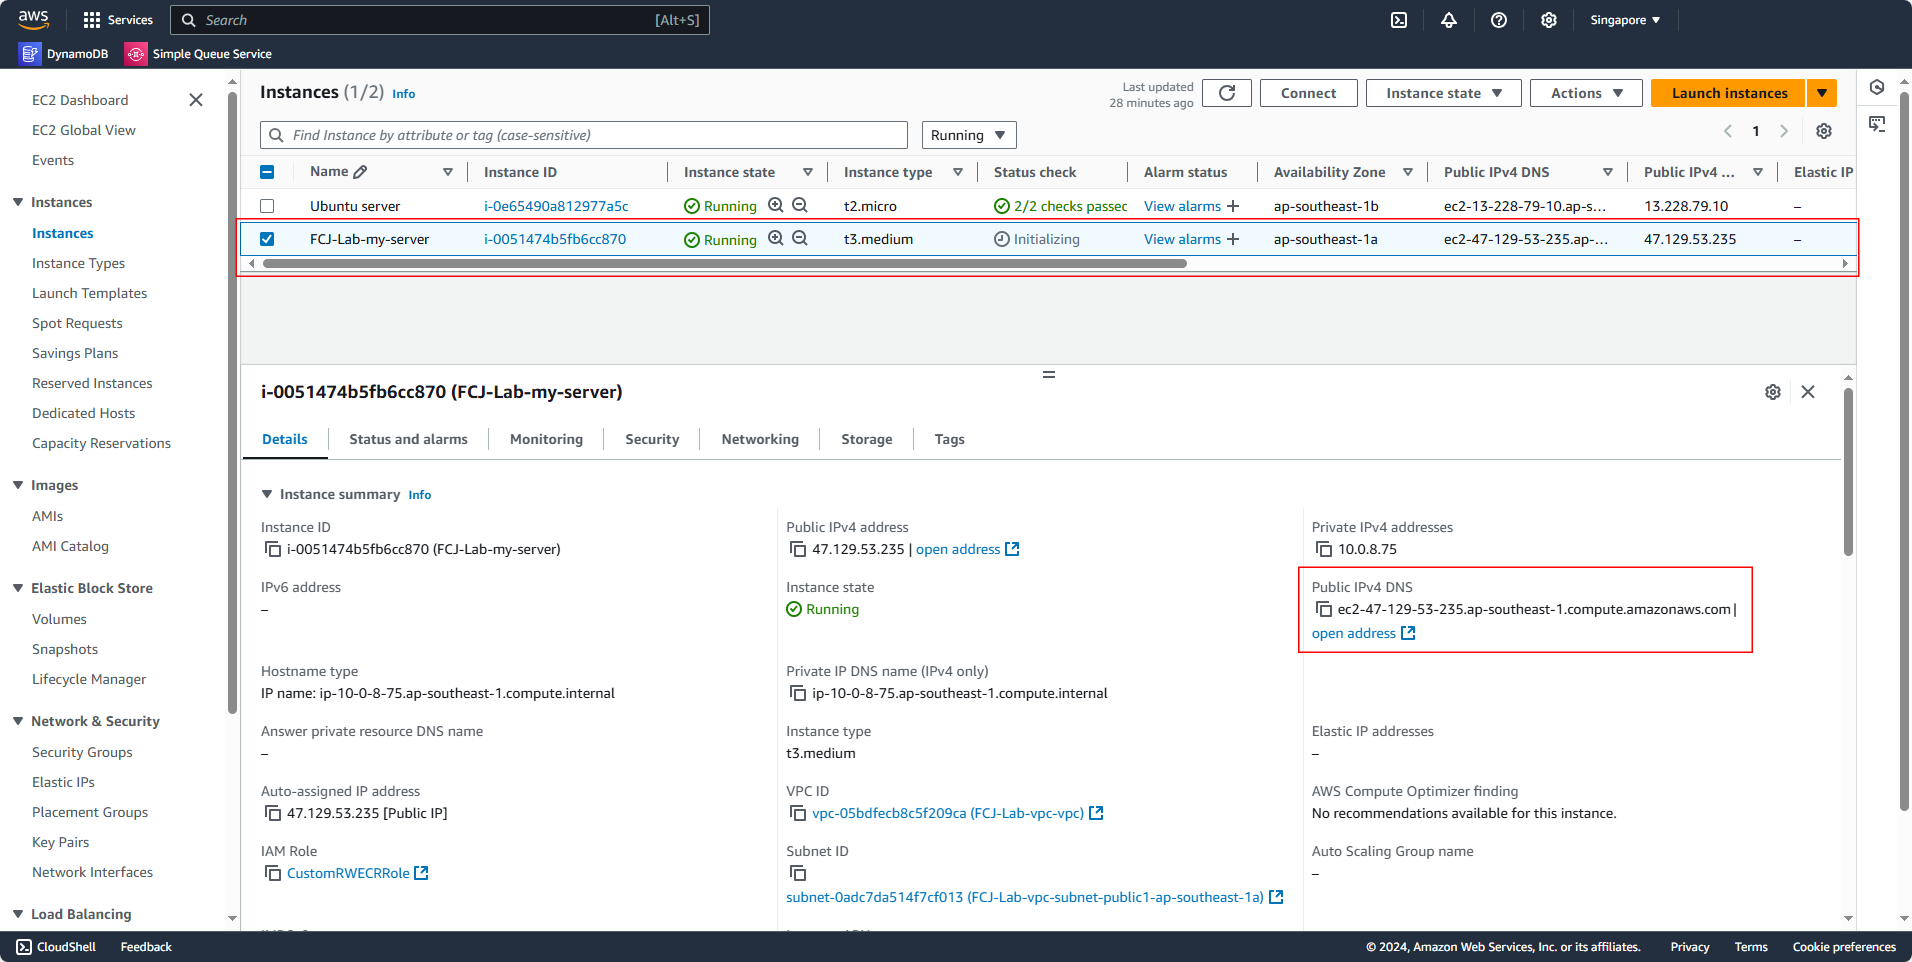Open the Singapore region selector
The image size is (1912, 962).
(1625, 20)
